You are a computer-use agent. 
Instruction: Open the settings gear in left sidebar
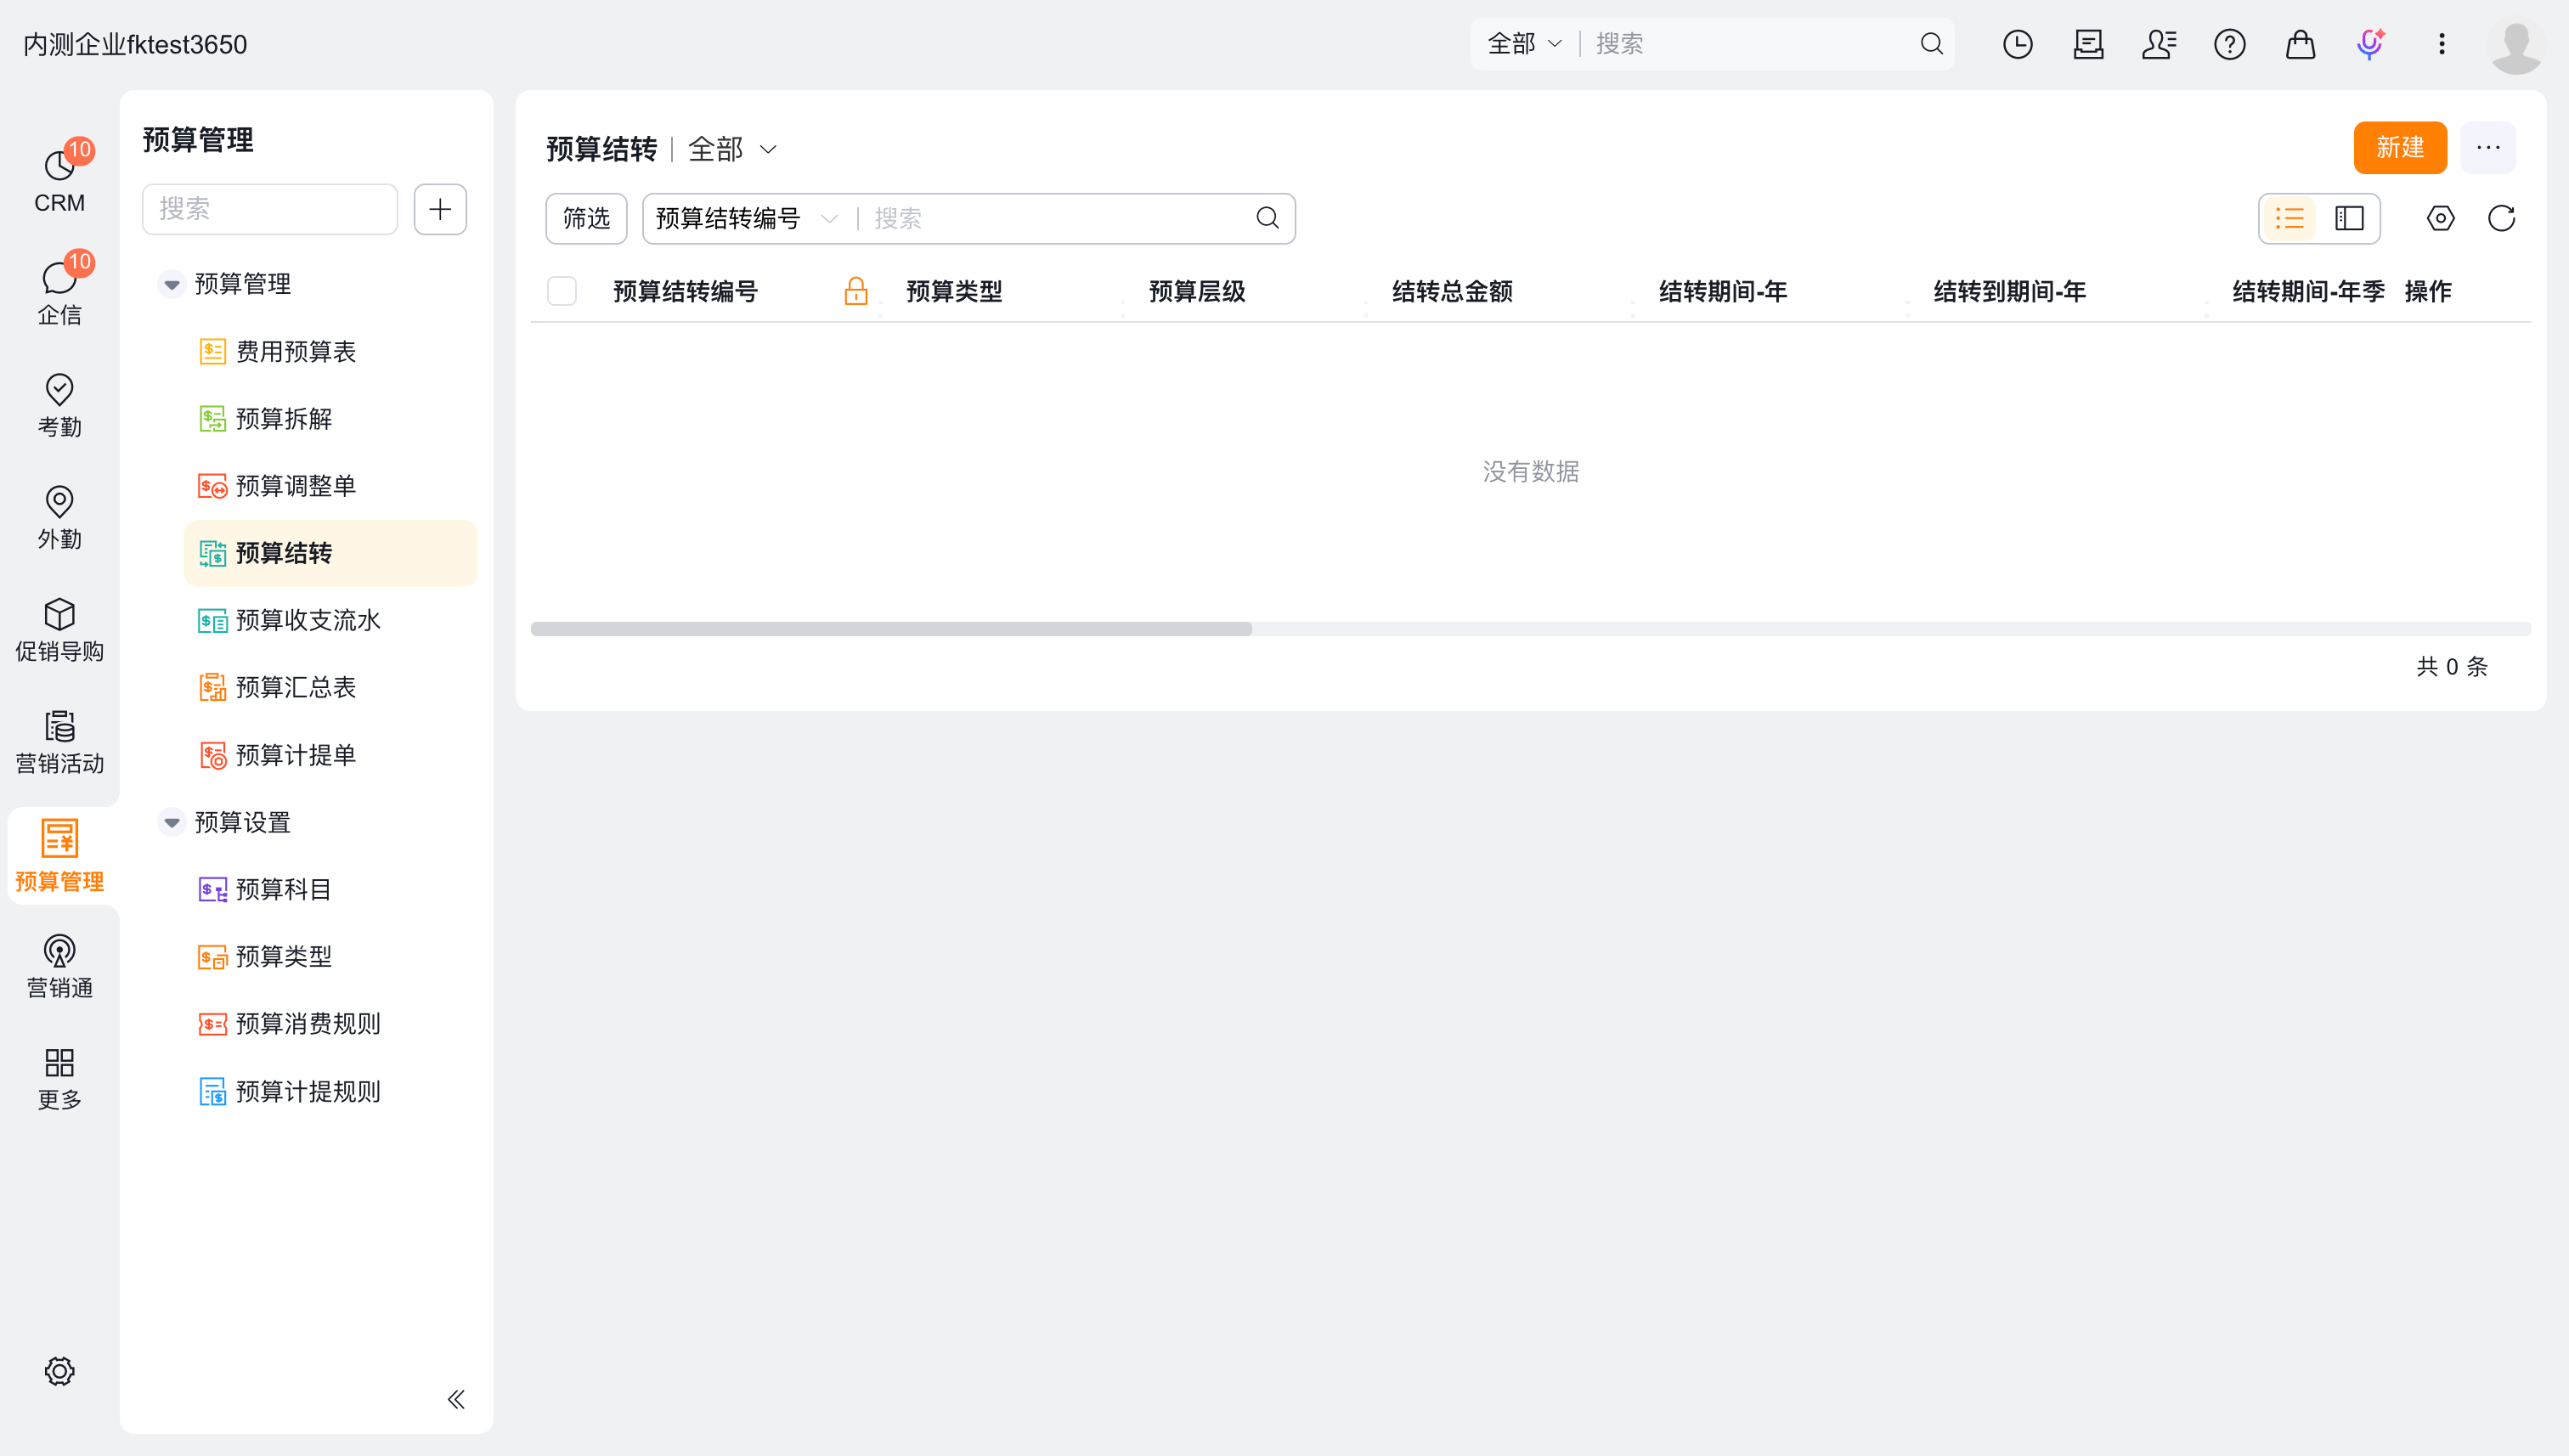point(59,1371)
